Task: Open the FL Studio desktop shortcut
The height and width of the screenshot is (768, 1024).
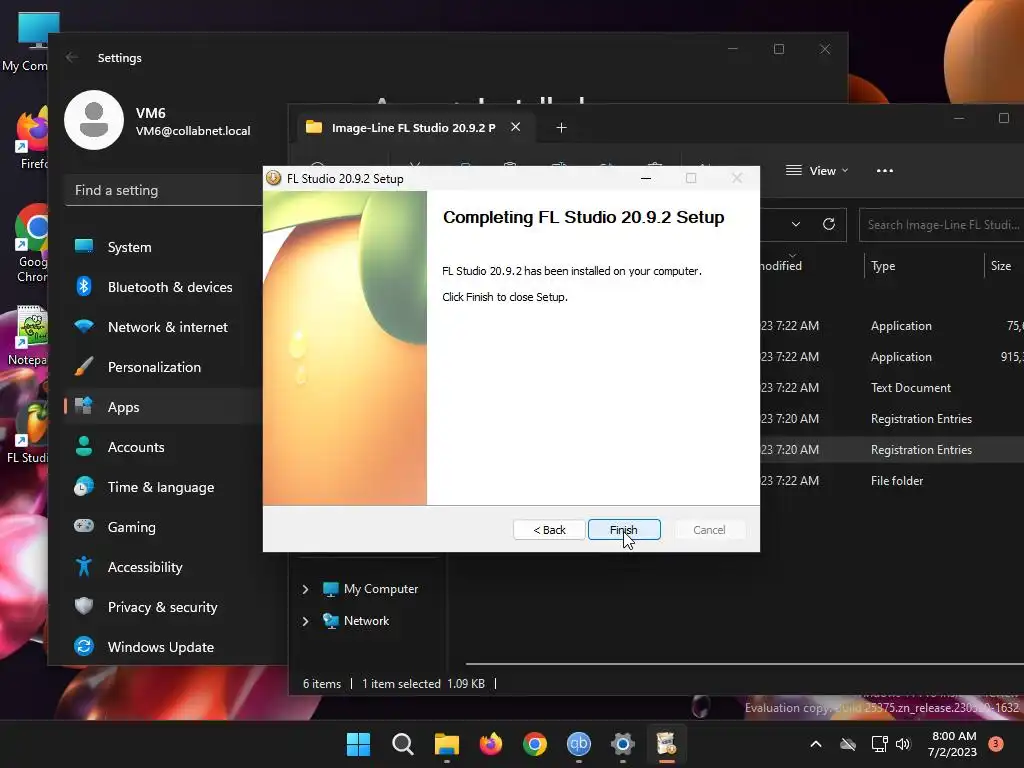Action: point(29,432)
